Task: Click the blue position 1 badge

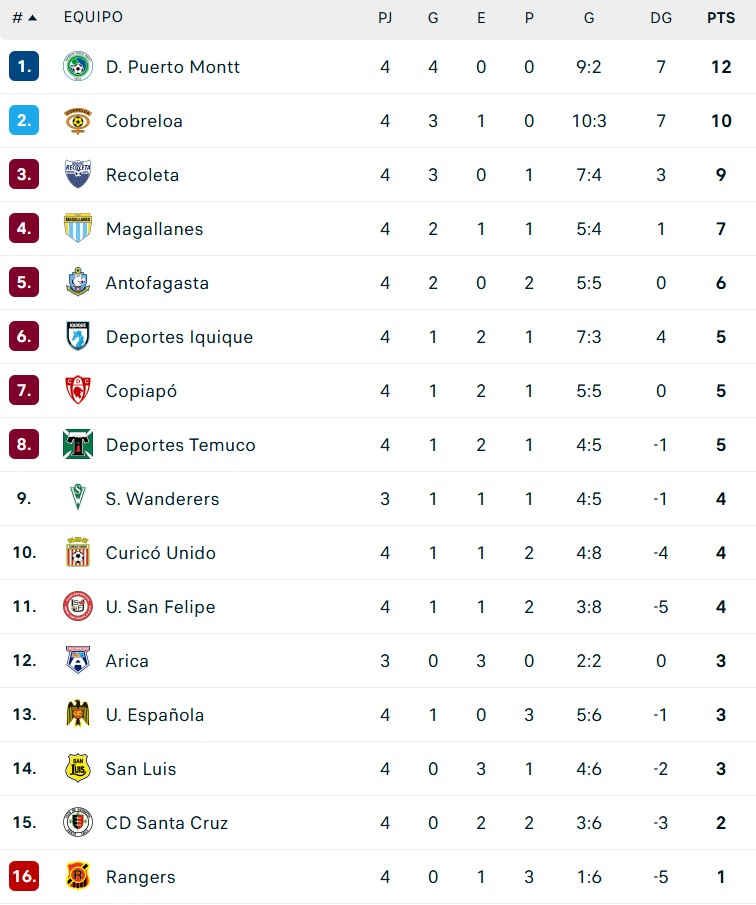Action: coord(24,67)
